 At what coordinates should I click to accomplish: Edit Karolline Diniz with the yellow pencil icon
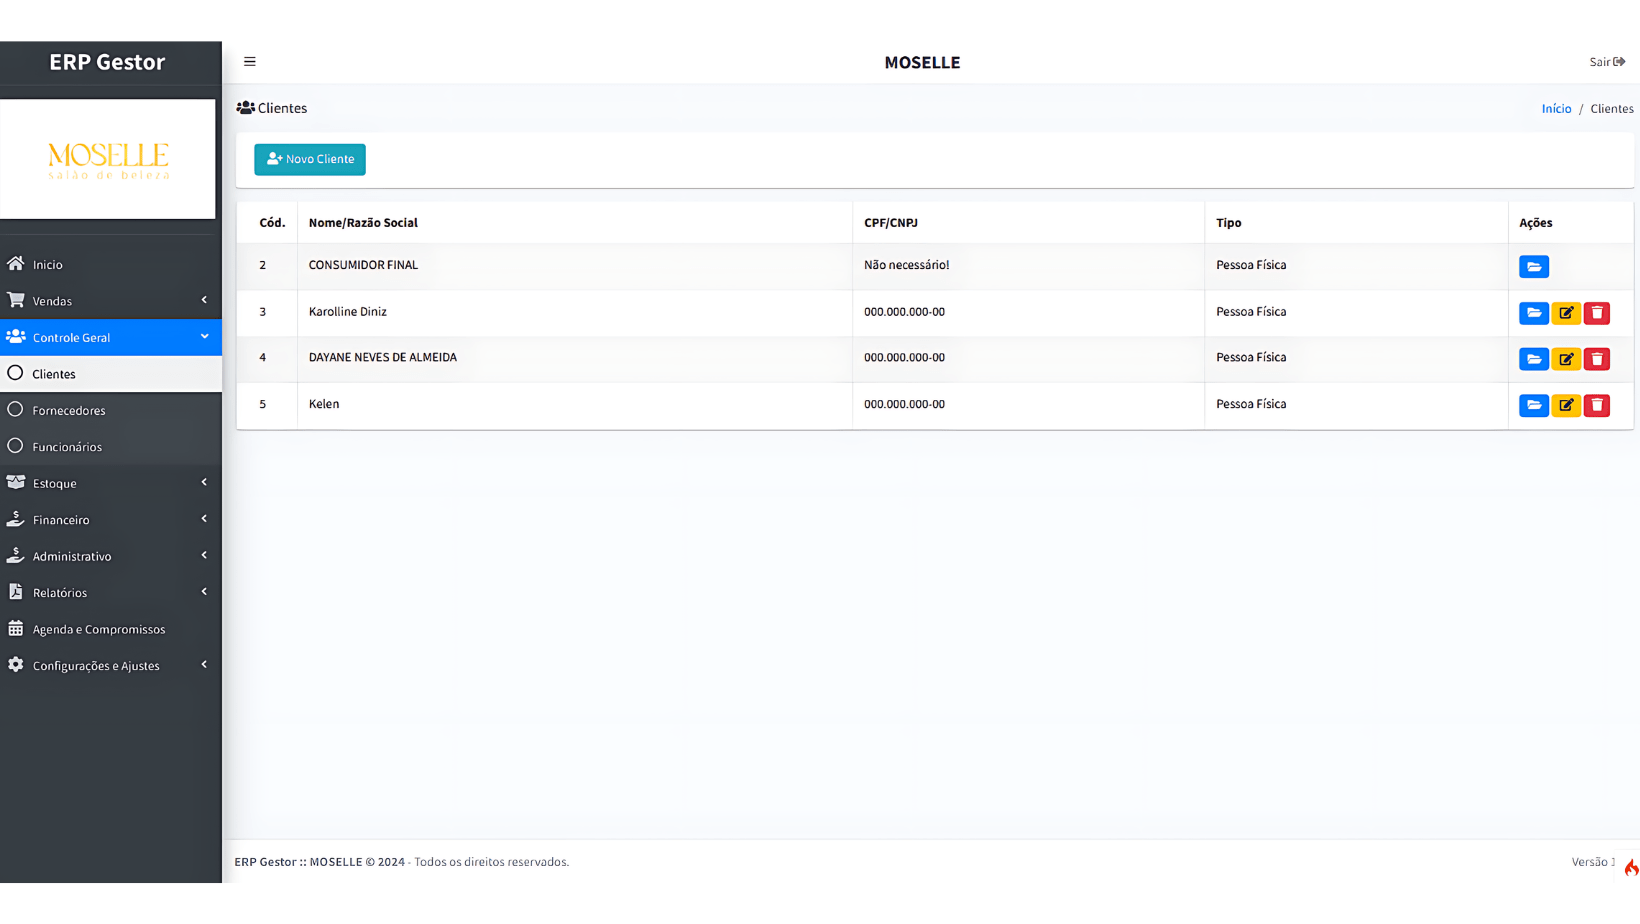(x=1565, y=313)
